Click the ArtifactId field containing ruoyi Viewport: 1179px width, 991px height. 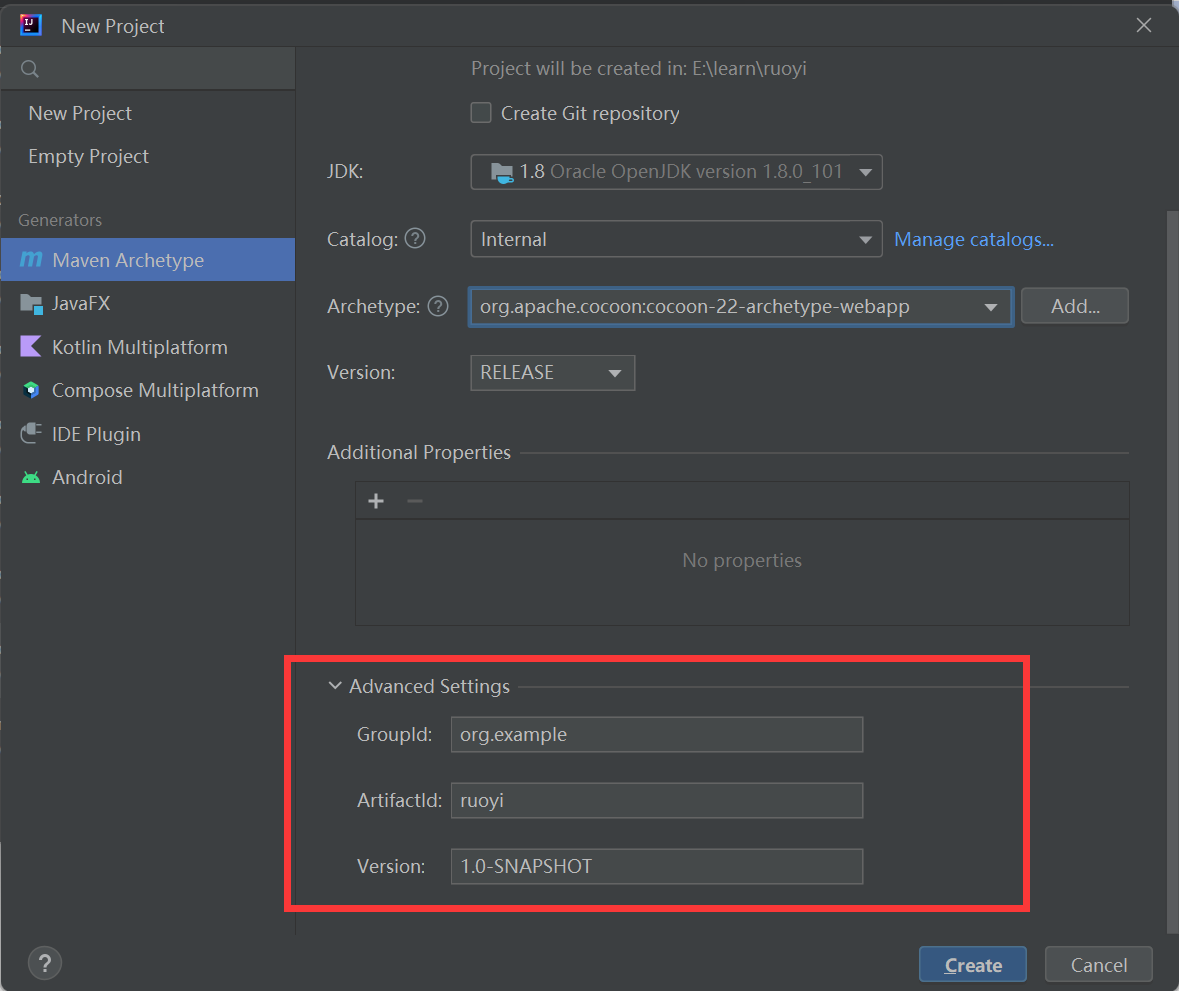656,800
